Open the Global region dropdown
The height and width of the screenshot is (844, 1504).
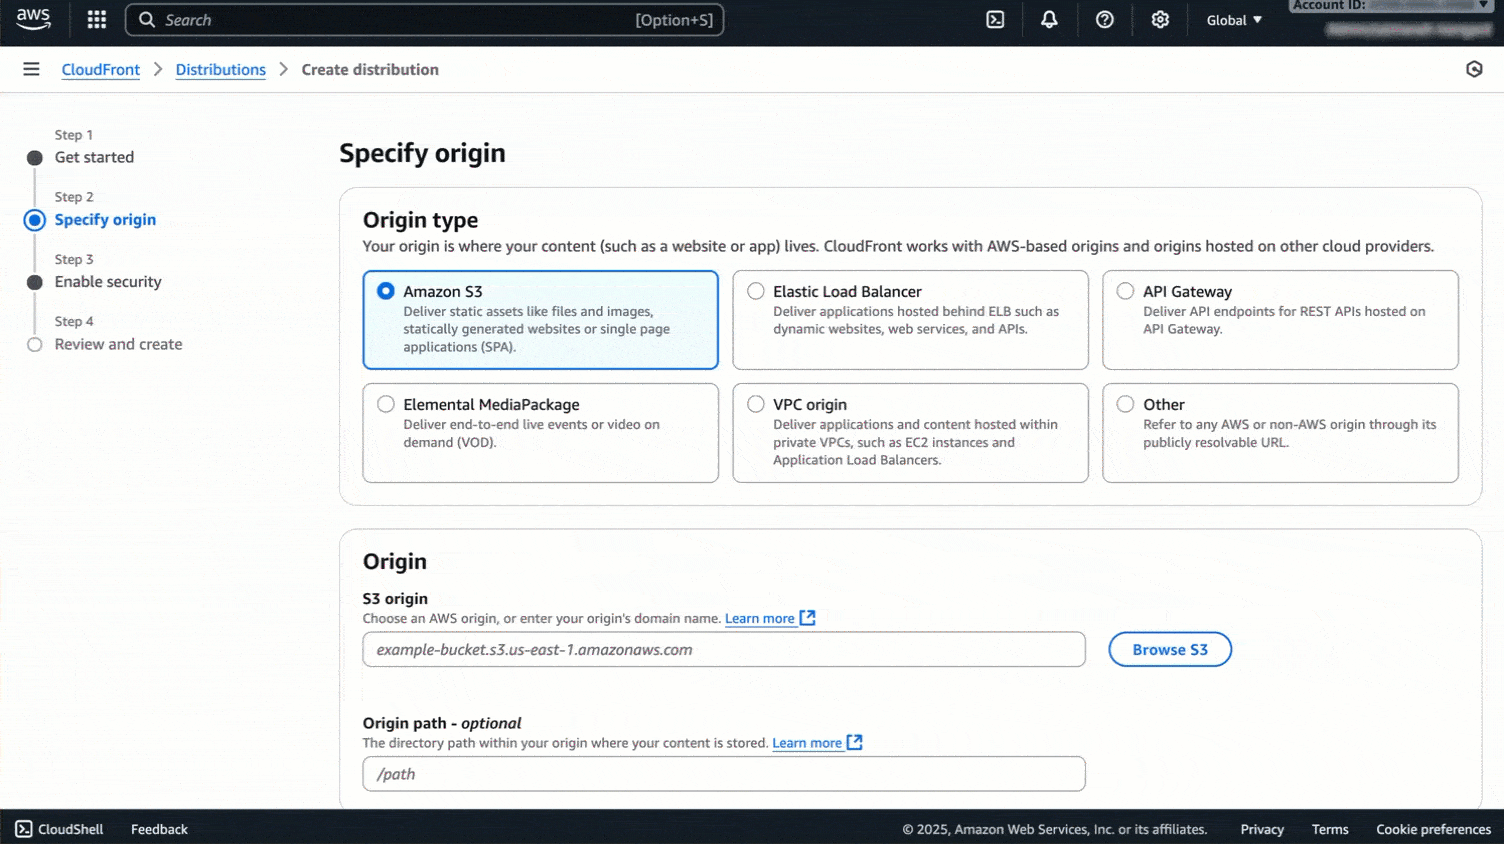tap(1233, 19)
